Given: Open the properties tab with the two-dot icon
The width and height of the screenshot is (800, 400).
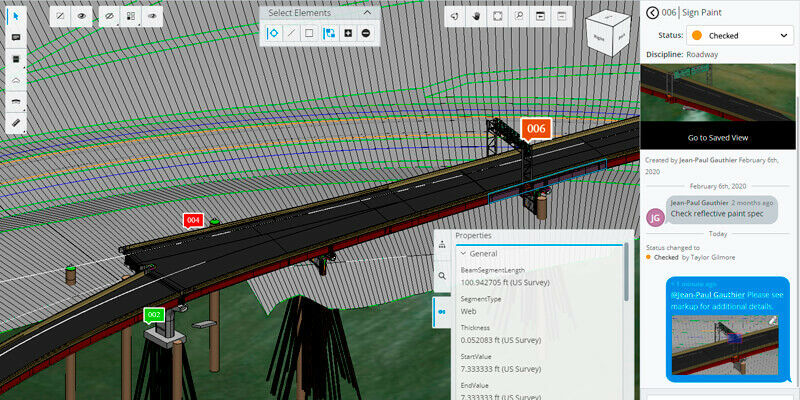Looking at the screenshot, I should [442, 312].
